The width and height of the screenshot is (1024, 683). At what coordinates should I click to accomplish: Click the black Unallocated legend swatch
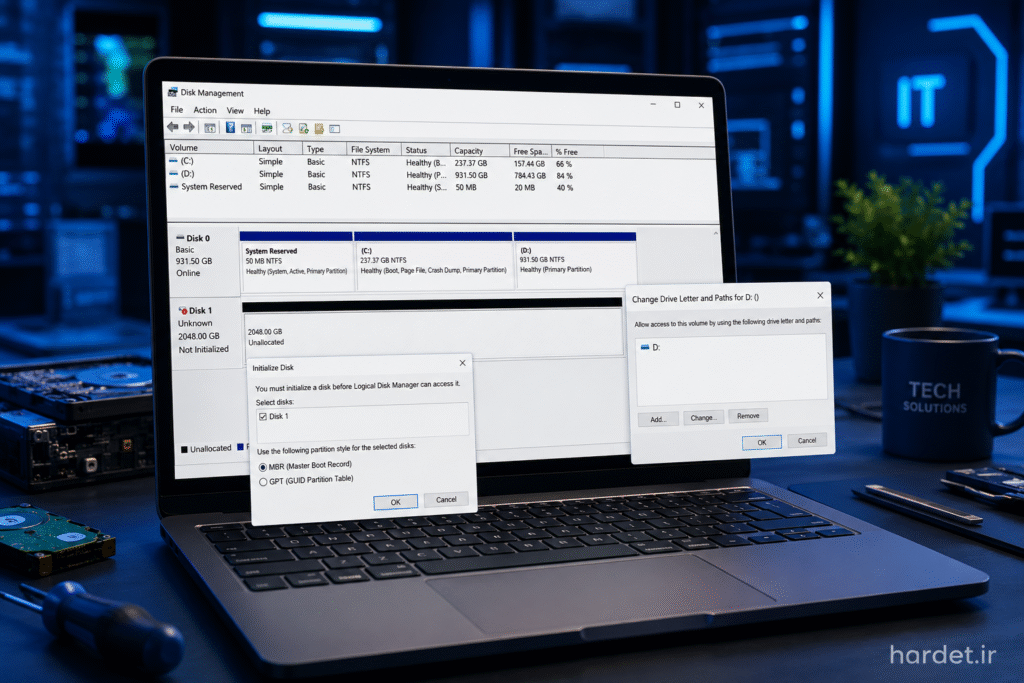(184, 449)
